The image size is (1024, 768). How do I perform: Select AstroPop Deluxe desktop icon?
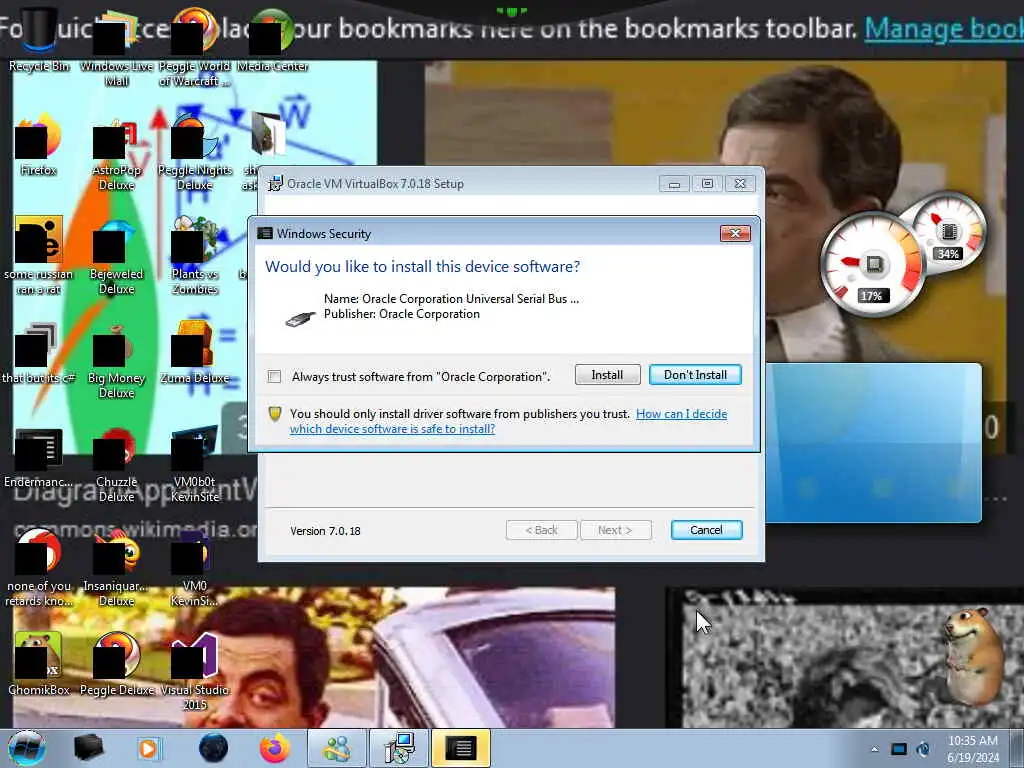[116, 153]
